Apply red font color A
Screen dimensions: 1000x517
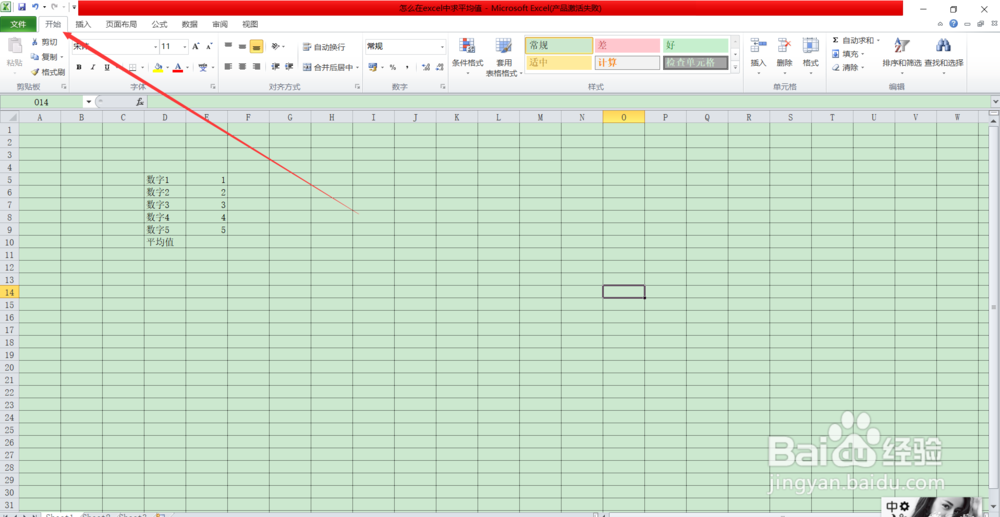pos(178,67)
